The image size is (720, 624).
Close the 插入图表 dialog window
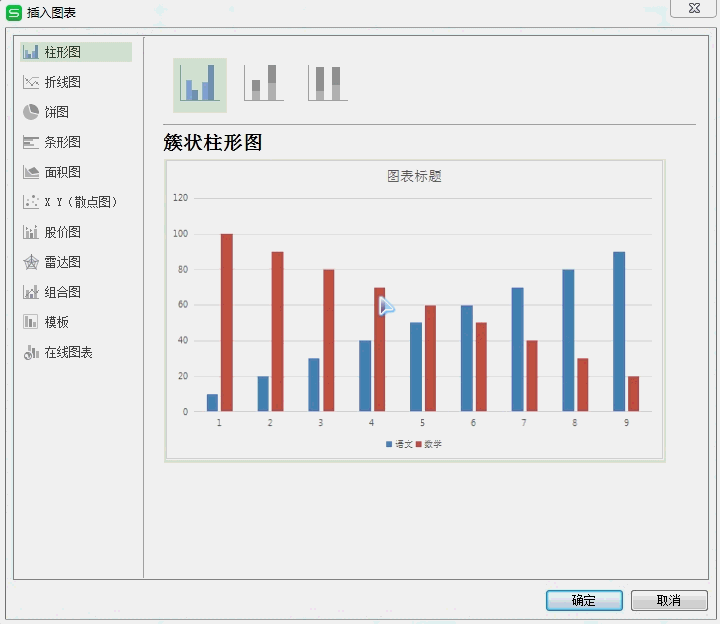692,8
